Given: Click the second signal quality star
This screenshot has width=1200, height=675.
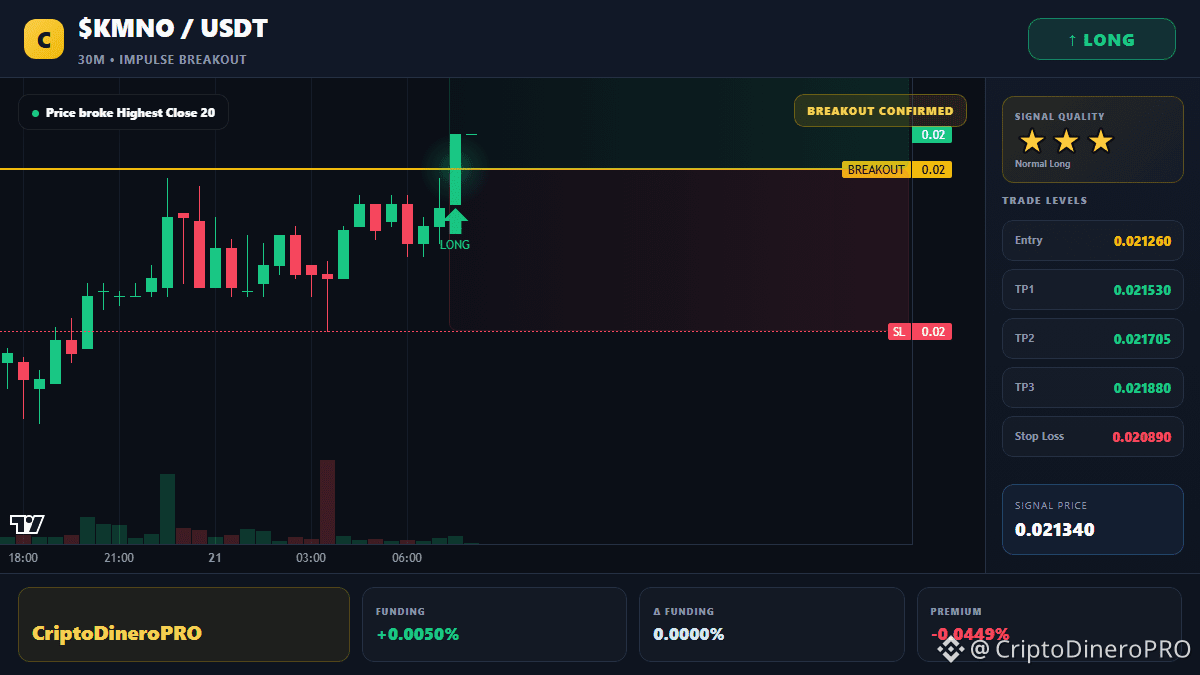Looking at the screenshot, I should tap(1066, 142).
